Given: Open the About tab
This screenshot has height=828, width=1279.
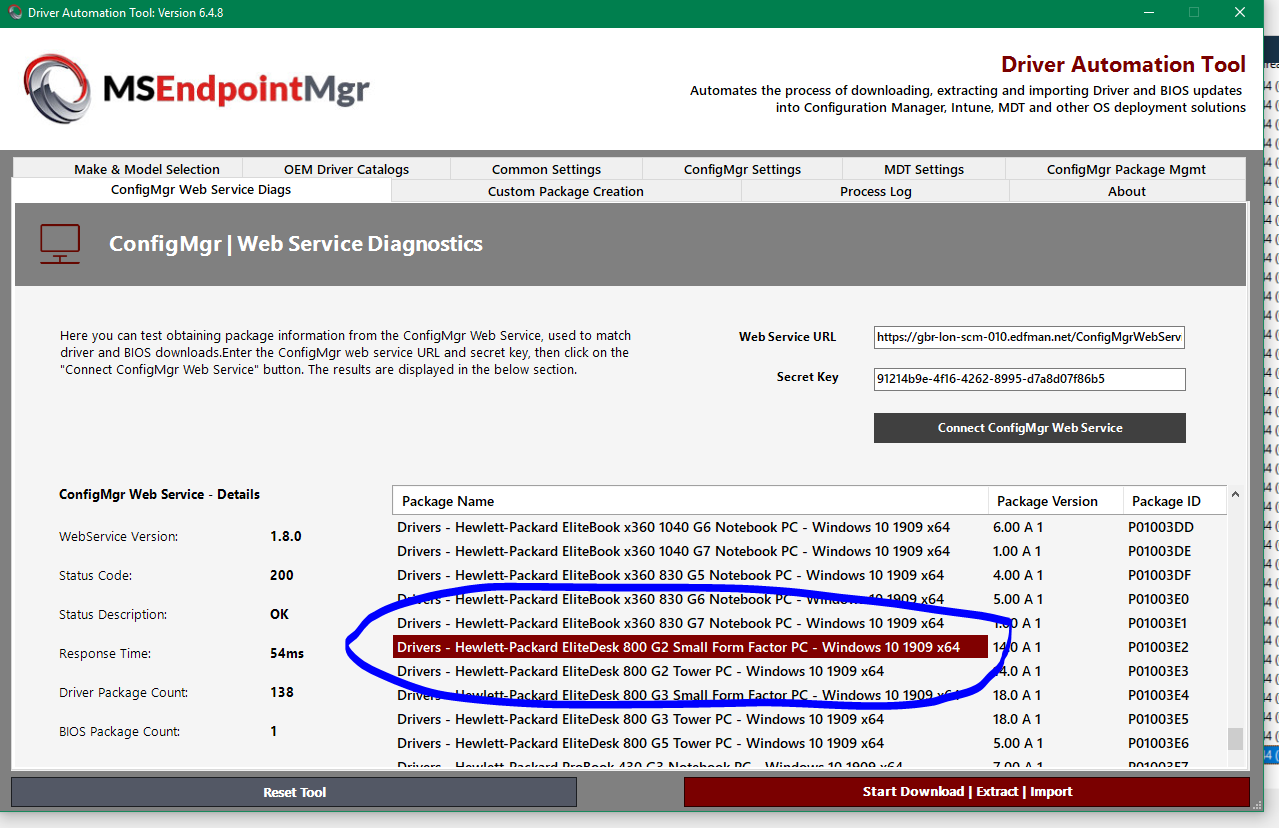Looking at the screenshot, I should pos(1127,191).
